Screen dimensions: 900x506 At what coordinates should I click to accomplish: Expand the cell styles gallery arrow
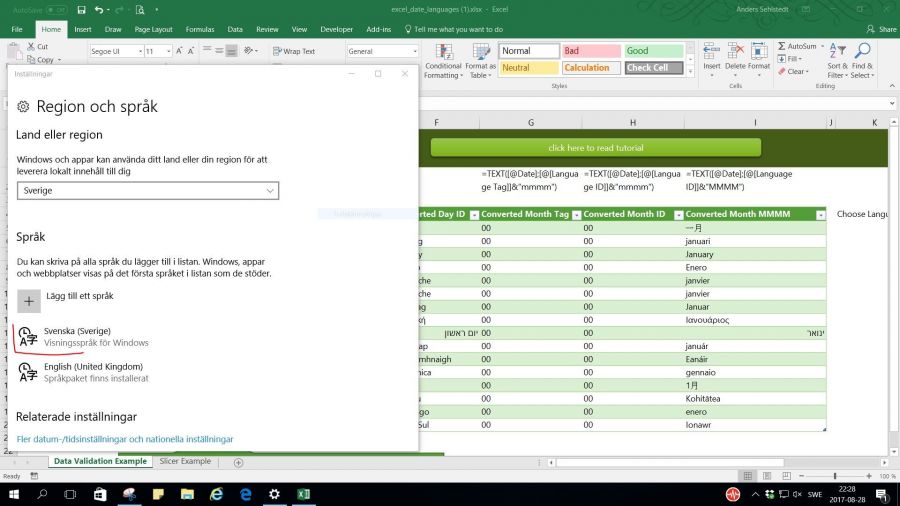point(690,72)
